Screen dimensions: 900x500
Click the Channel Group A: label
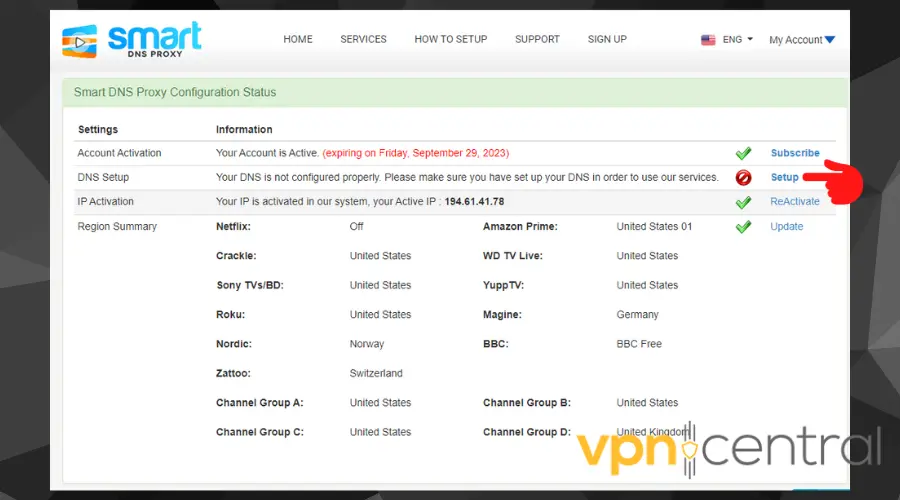pos(259,402)
